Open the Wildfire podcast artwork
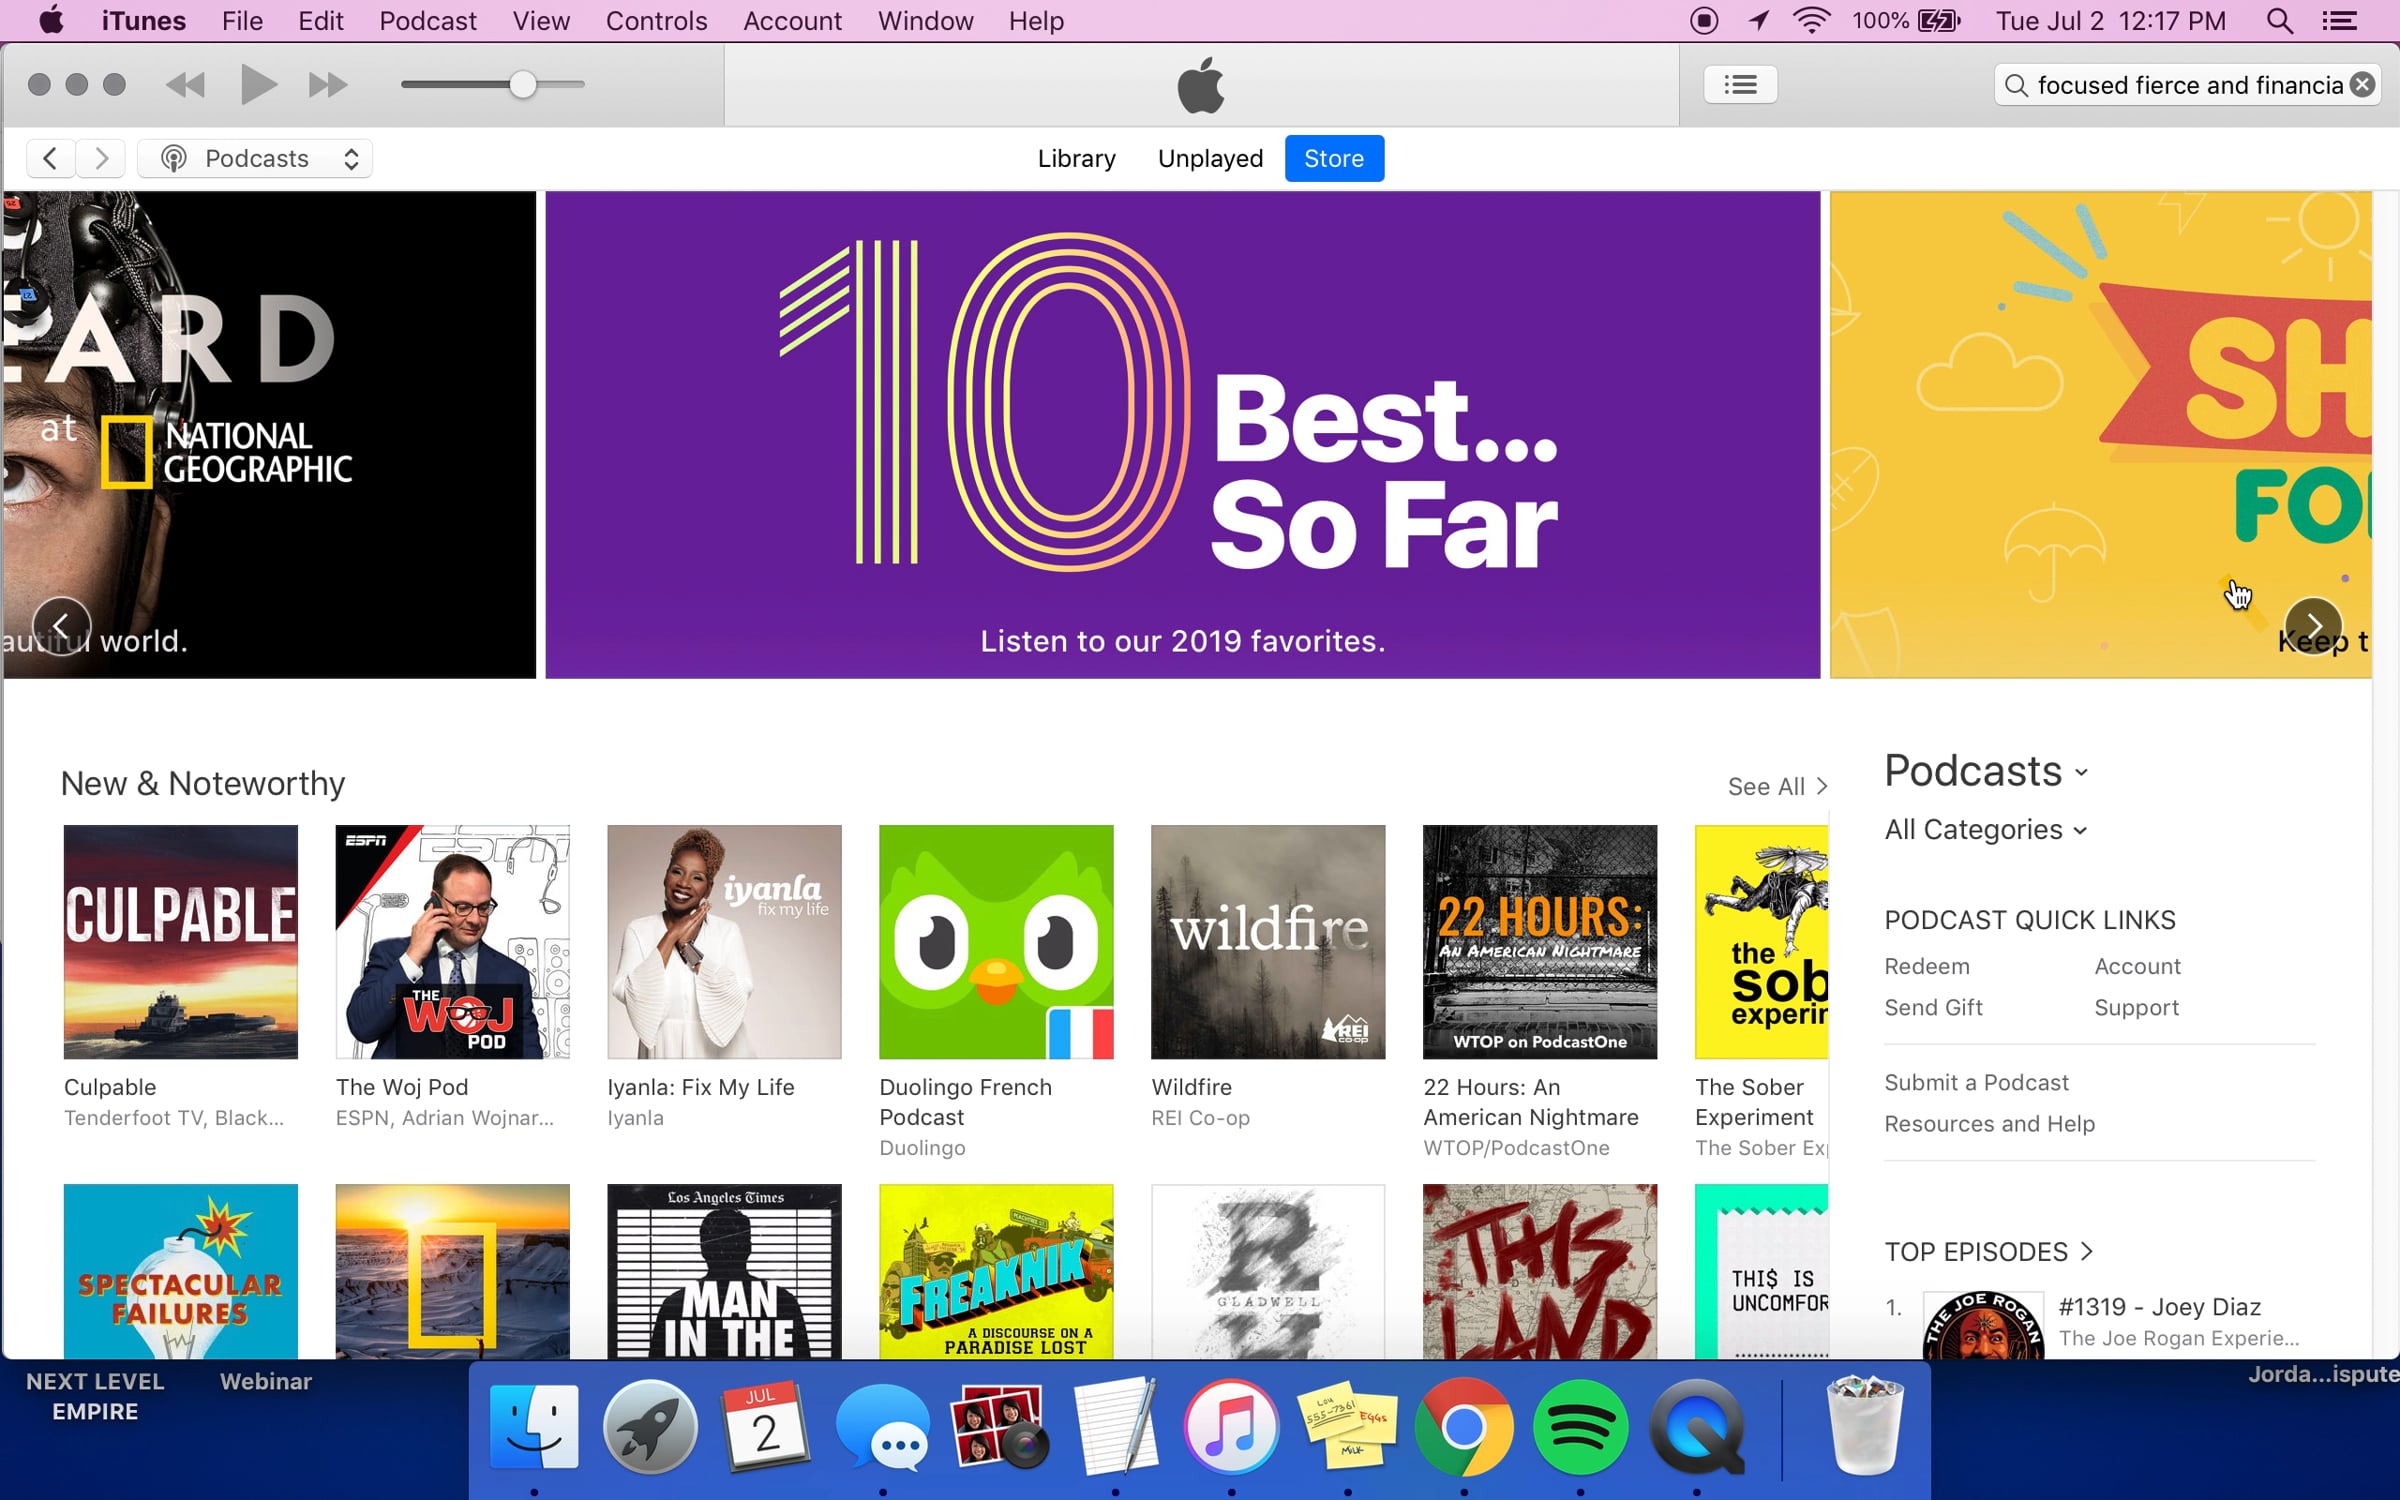The width and height of the screenshot is (2400, 1500). [1269, 942]
